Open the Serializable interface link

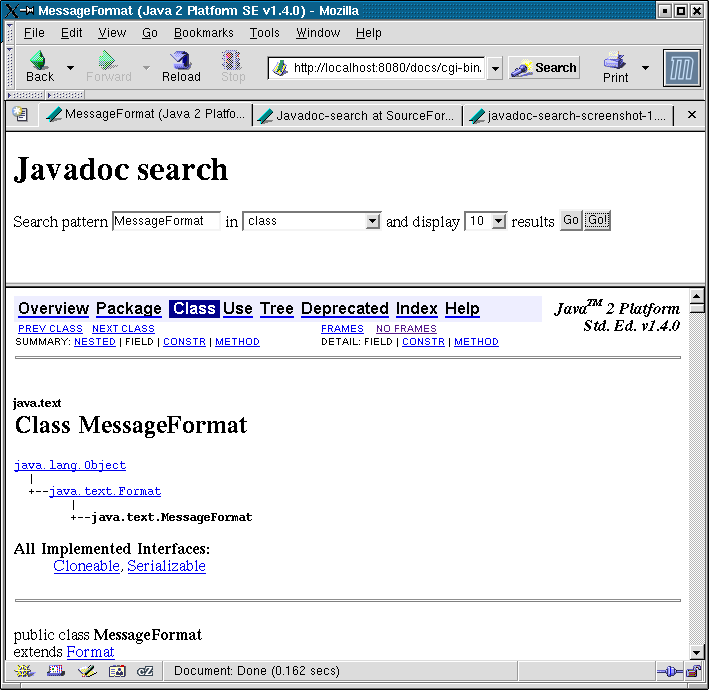point(166,566)
